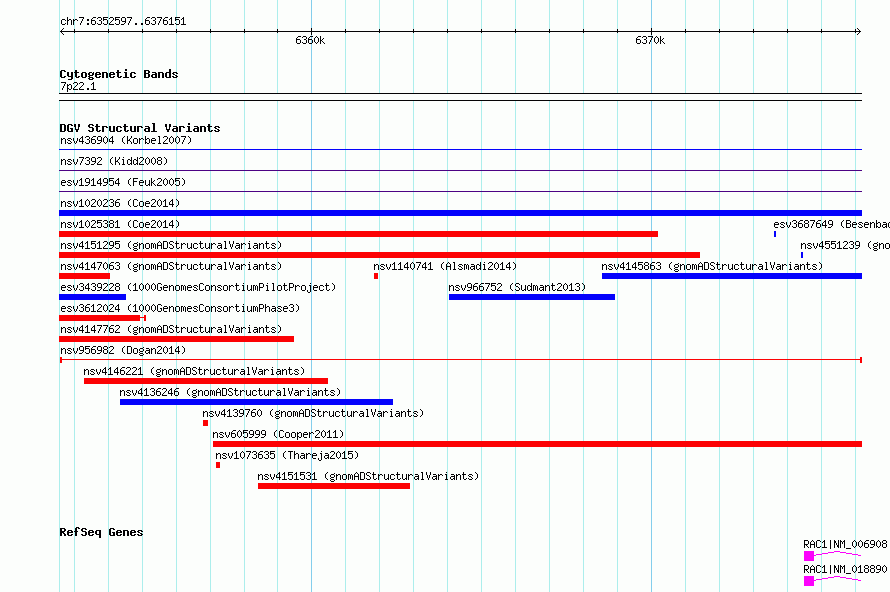This screenshot has height=592, width=890.
Task: Click the blue bar of nsv4136246
Action: tap(256, 402)
